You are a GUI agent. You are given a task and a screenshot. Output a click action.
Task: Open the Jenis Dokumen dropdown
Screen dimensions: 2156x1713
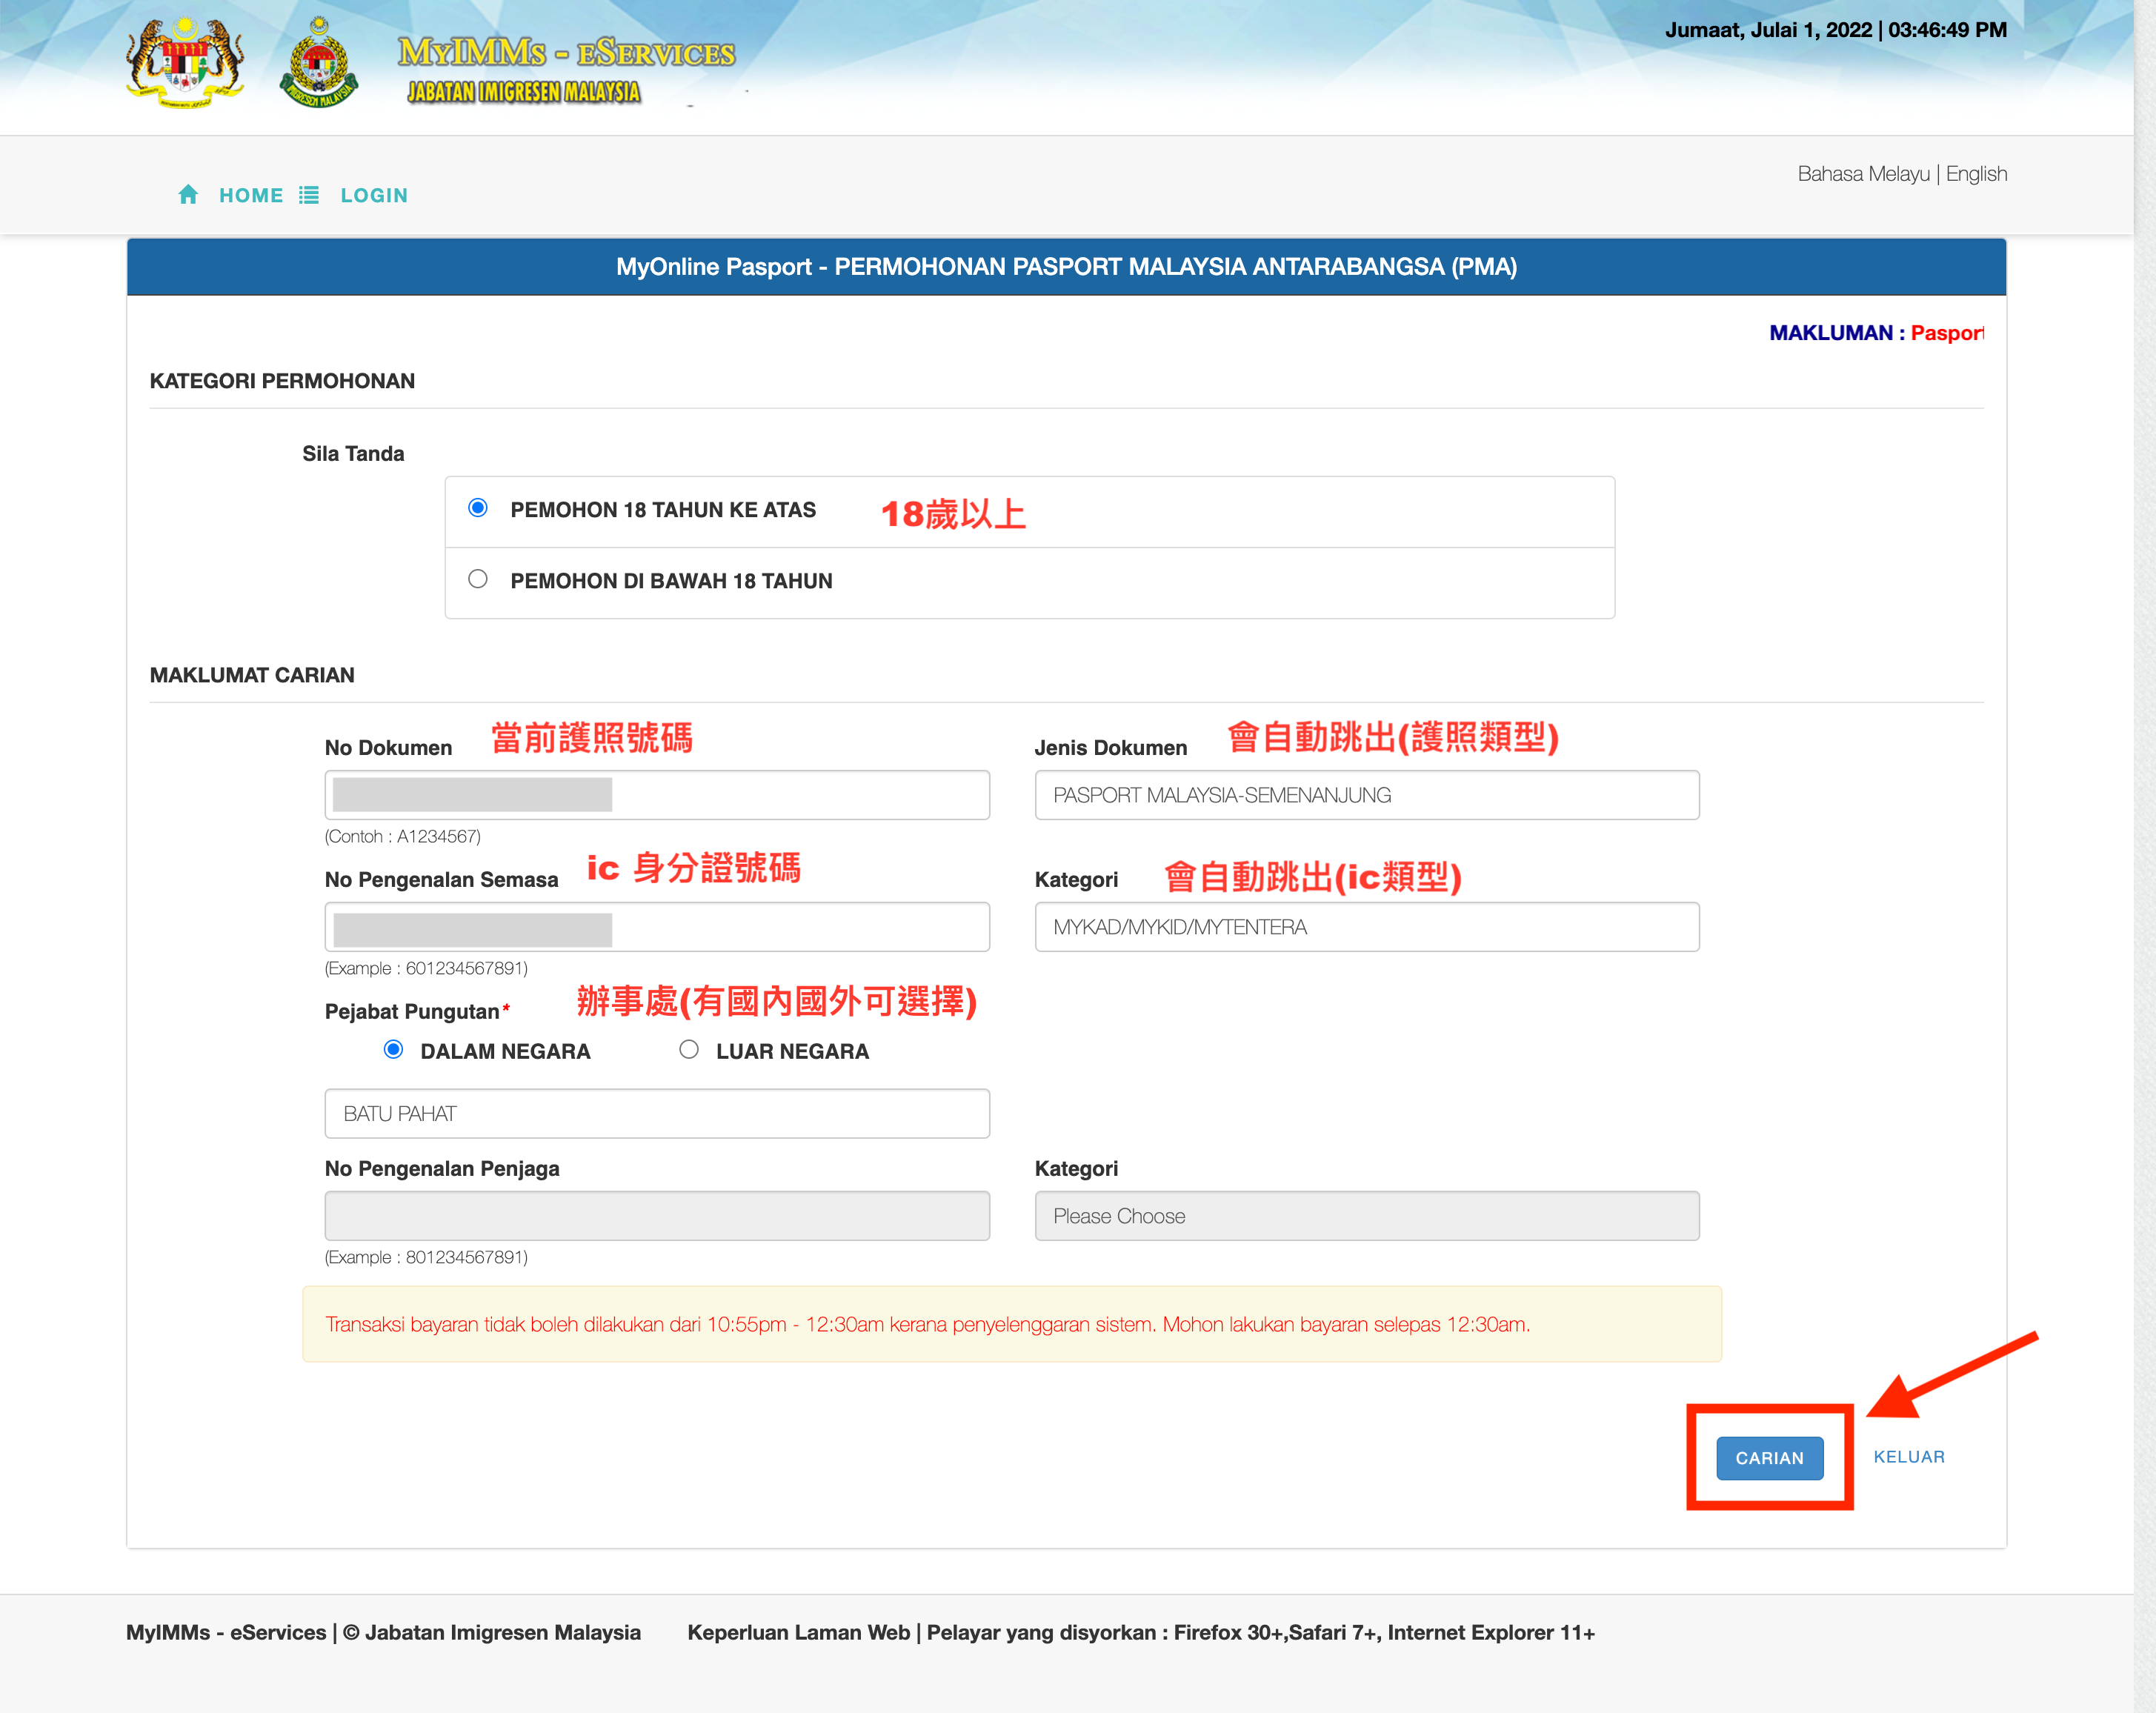(x=1366, y=795)
